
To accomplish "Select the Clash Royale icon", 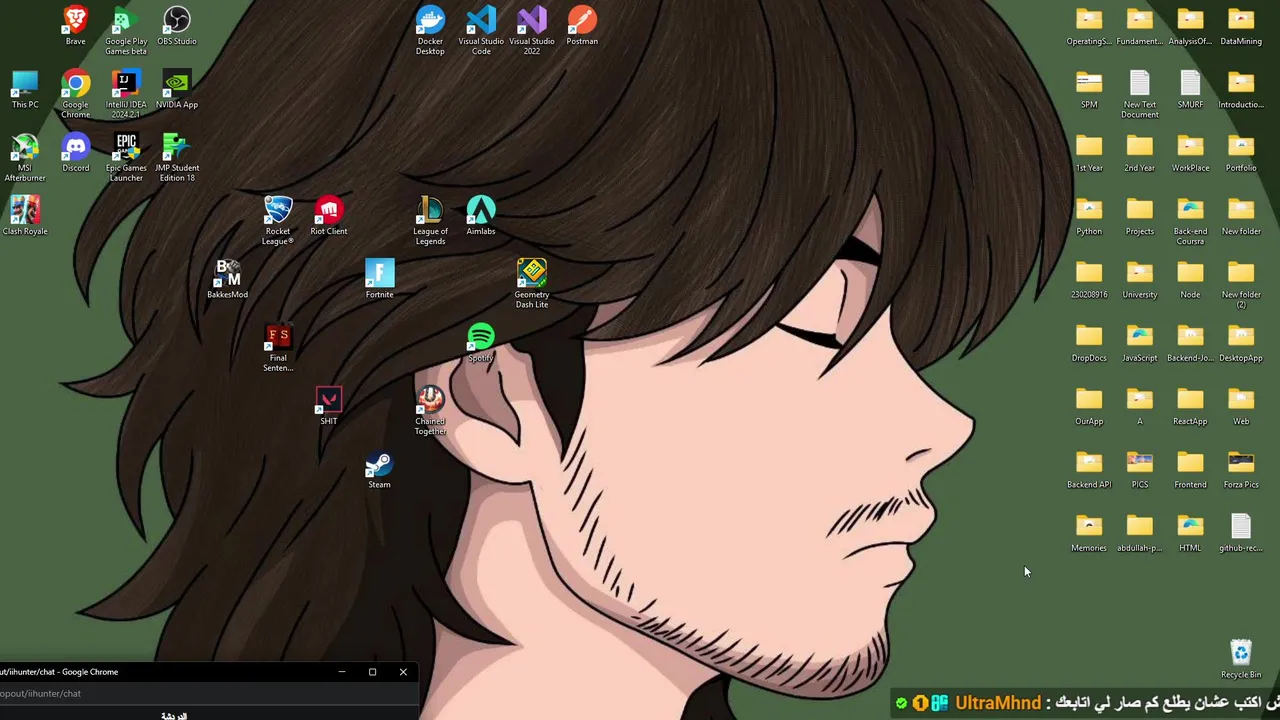I will [25, 215].
